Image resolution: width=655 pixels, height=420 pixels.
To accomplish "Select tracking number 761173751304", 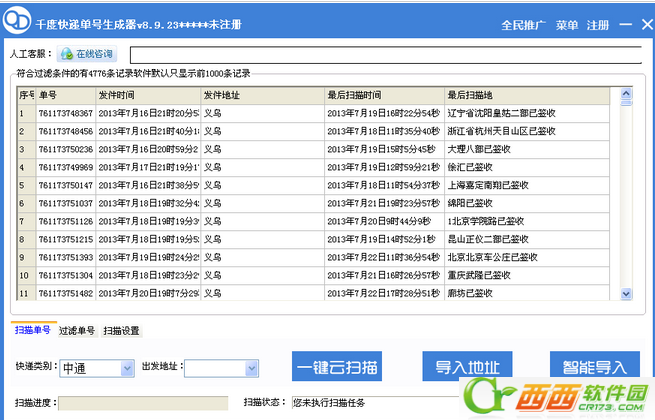I will pyautogui.click(x=66, y=275).
